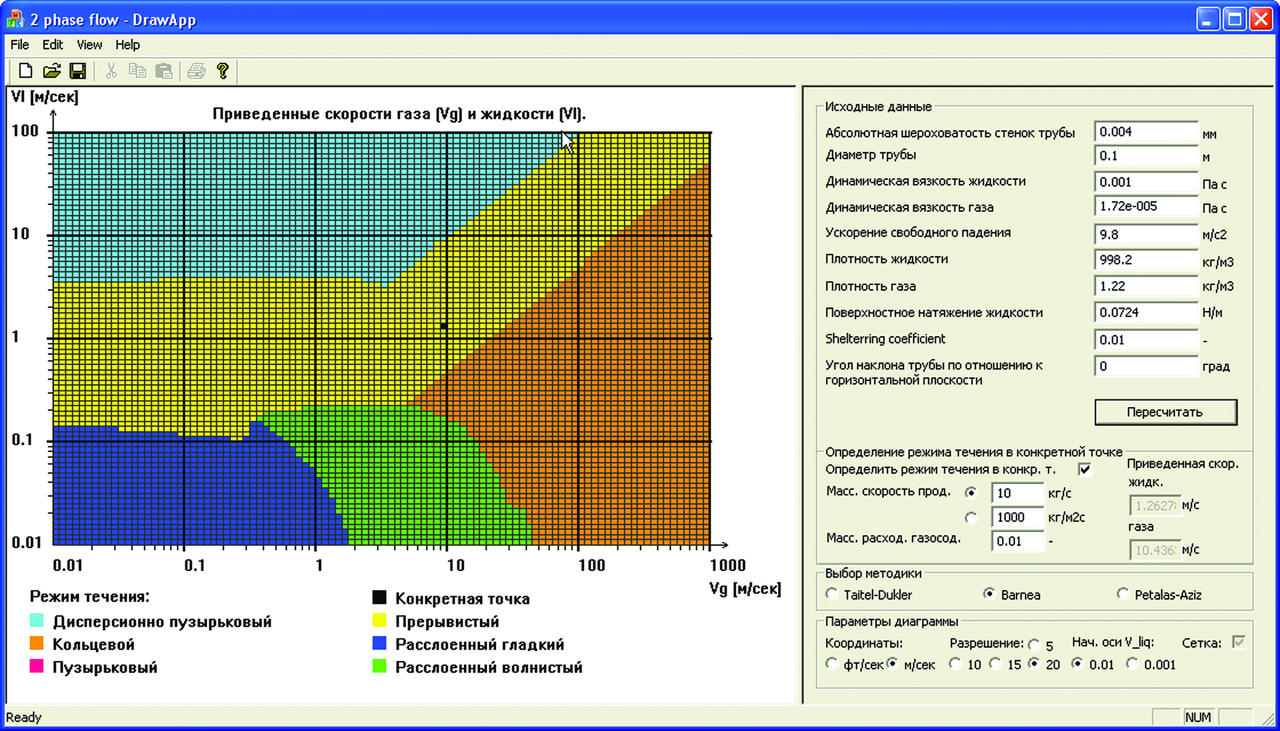Open the View menu
Image resolution: width=1280 pixels, height=731 pixels.
(x=90, y=45)
